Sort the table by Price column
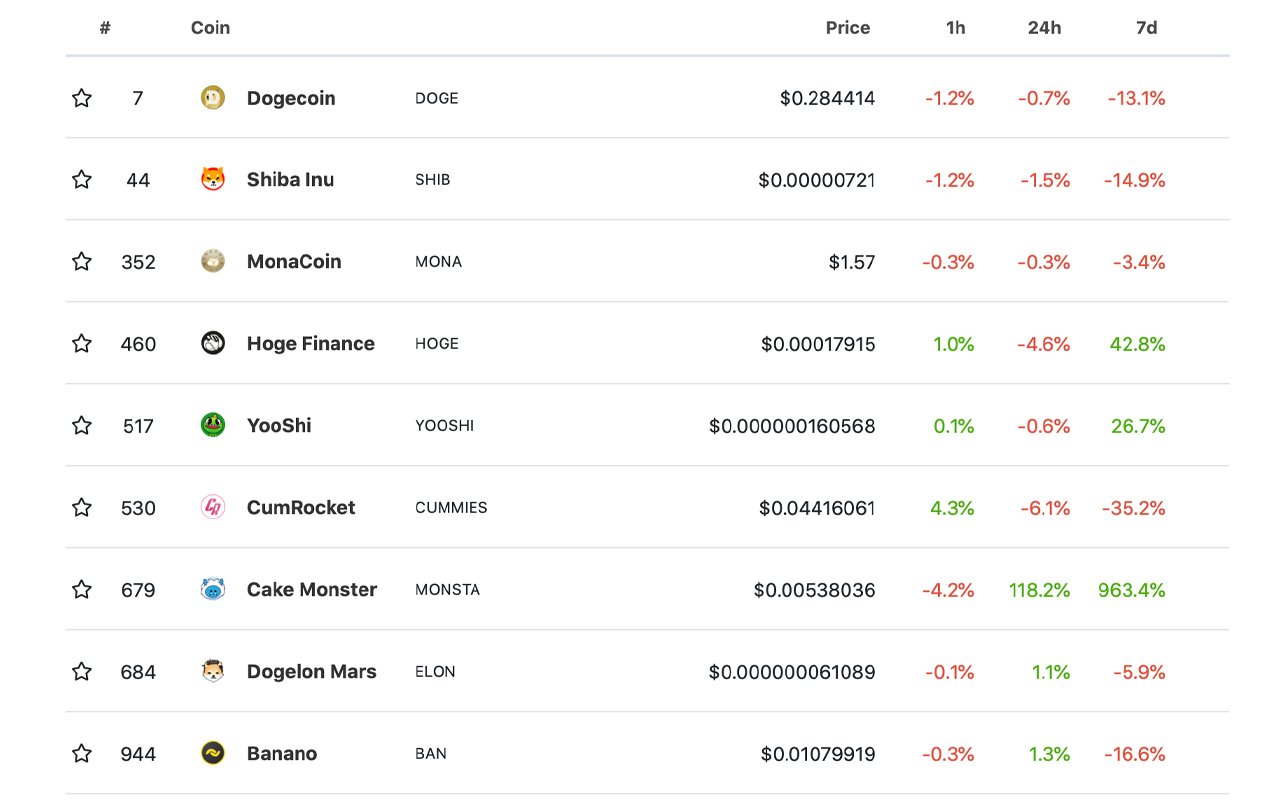Viewport: 1280px width, 800px height. 847,28
